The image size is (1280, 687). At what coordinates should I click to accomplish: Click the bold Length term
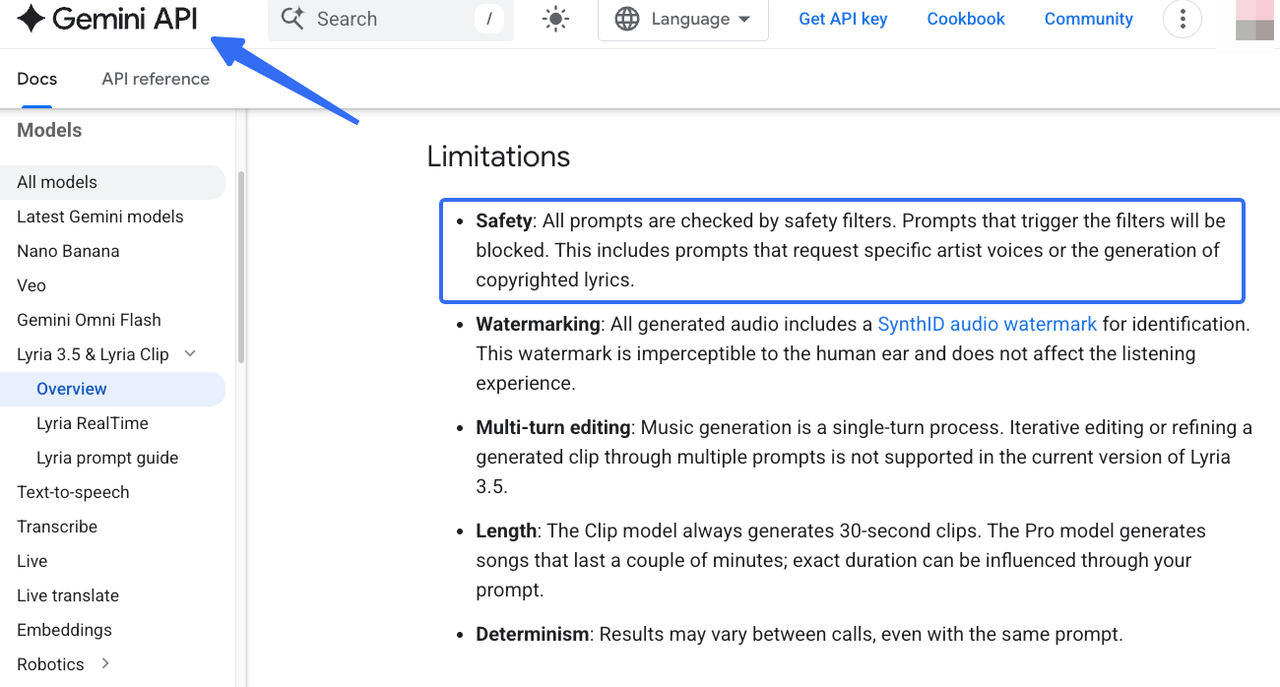pyautogui.click(x=507, y=531)
